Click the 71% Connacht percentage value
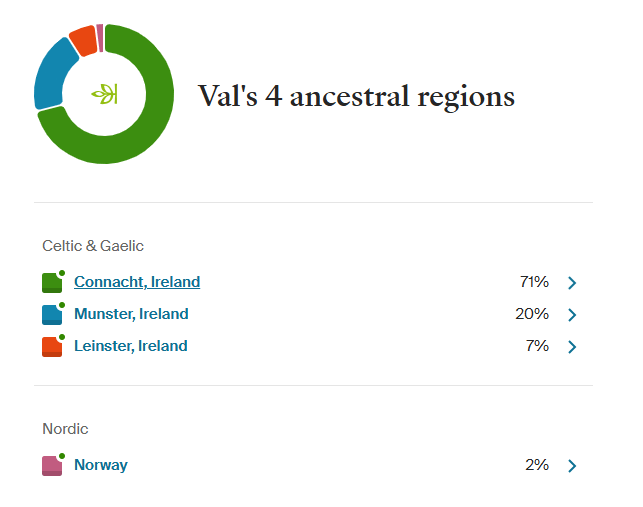Viewport: 643px width, 507px height. [x=534, y=282]
